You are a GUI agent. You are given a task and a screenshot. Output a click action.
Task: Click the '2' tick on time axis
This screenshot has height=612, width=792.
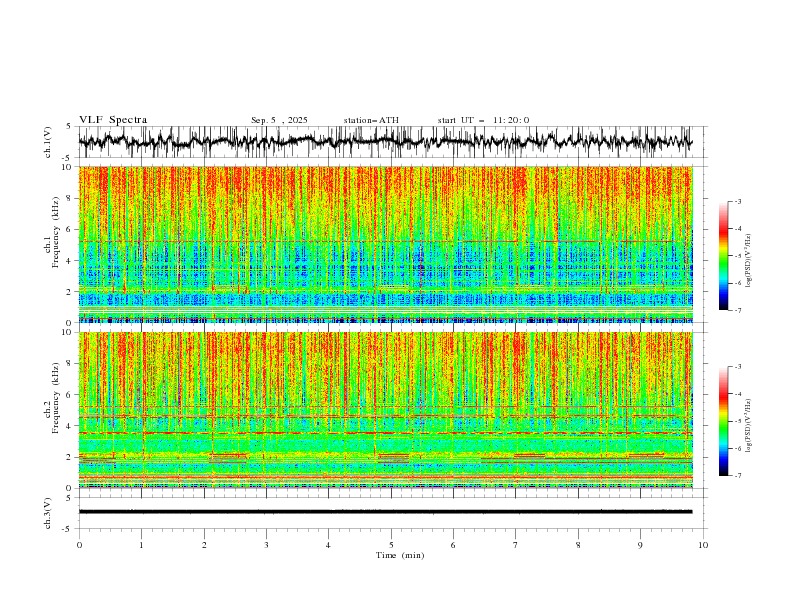point(204,545)
